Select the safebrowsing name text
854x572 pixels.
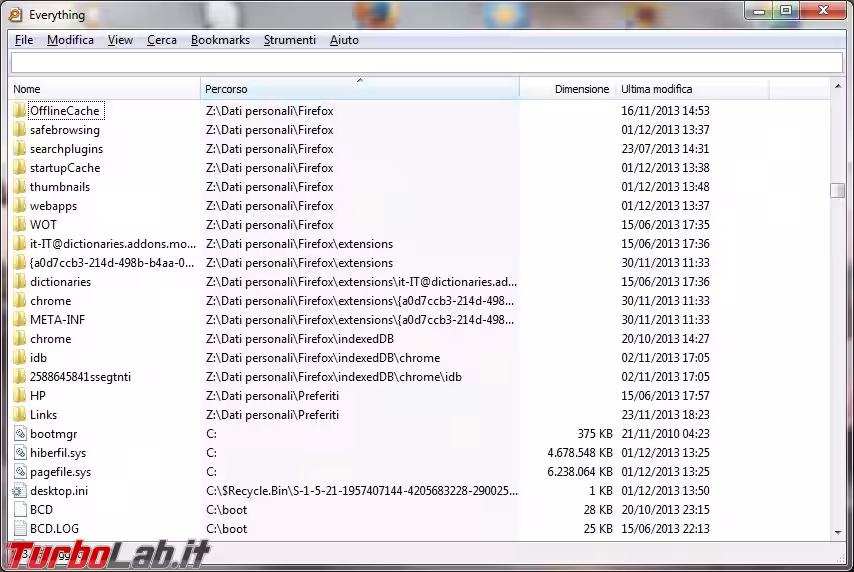coord(65,130)
